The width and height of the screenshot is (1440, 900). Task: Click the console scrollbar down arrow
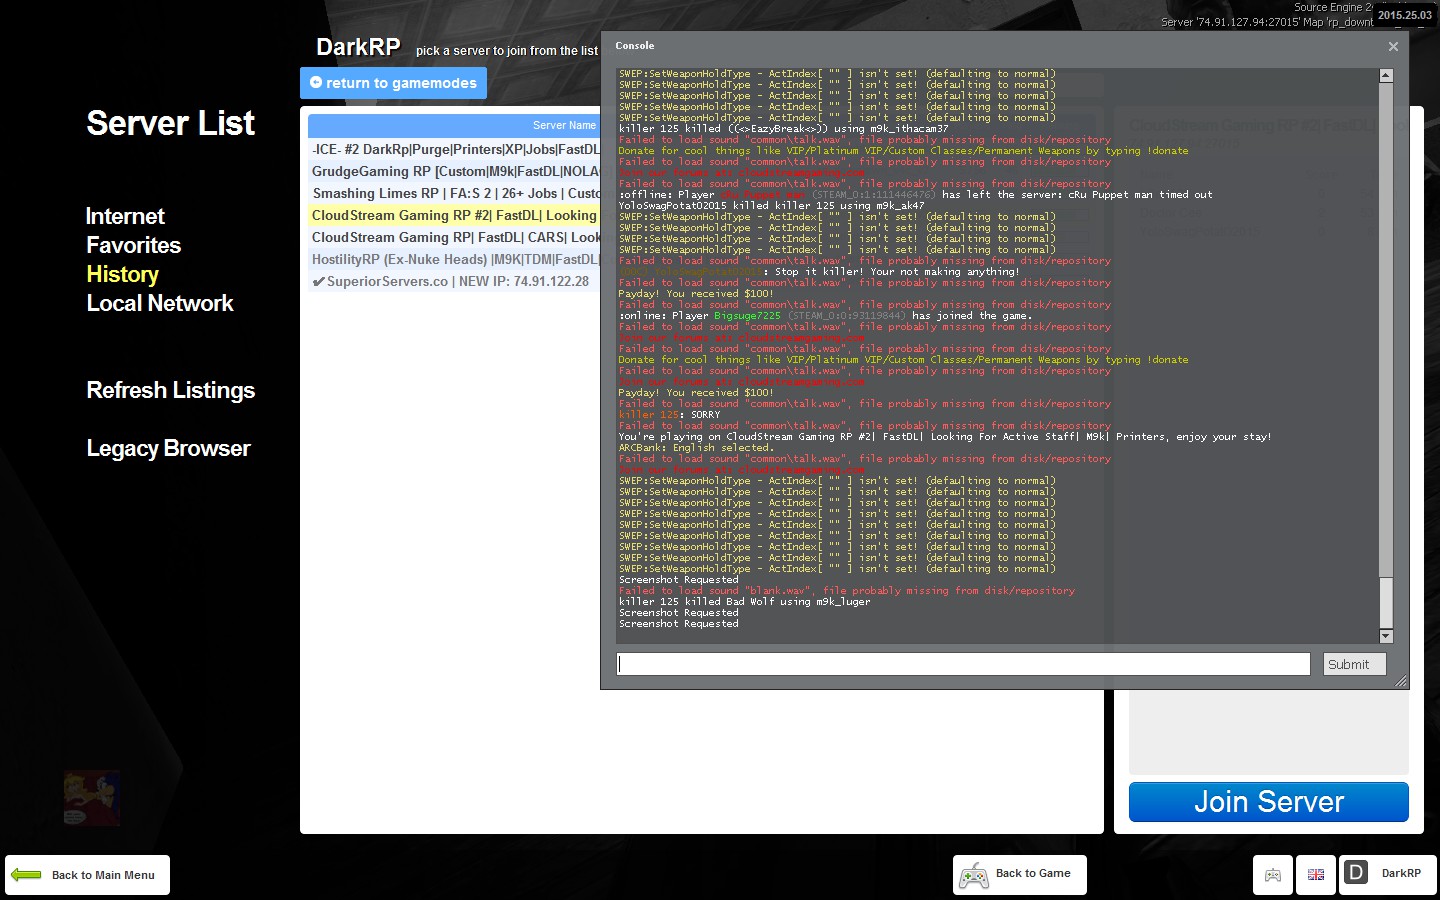click(x=1386, y=636)
